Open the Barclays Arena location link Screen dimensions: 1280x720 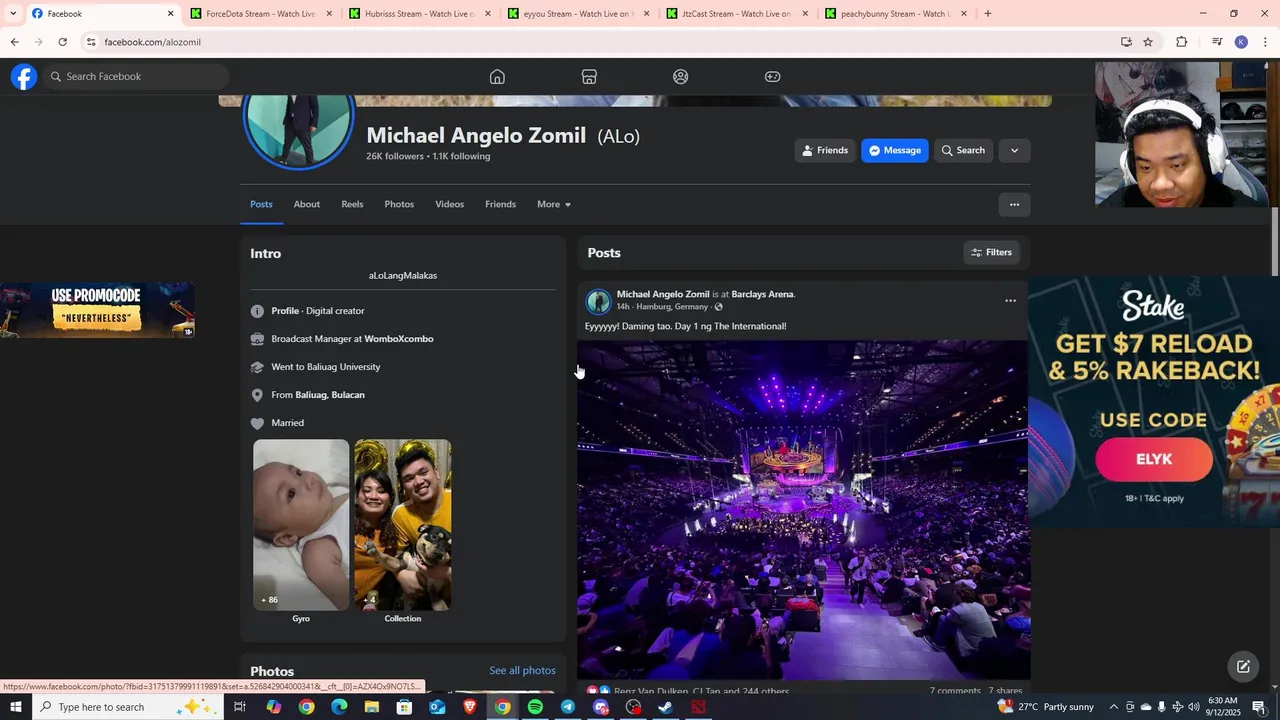762,295
